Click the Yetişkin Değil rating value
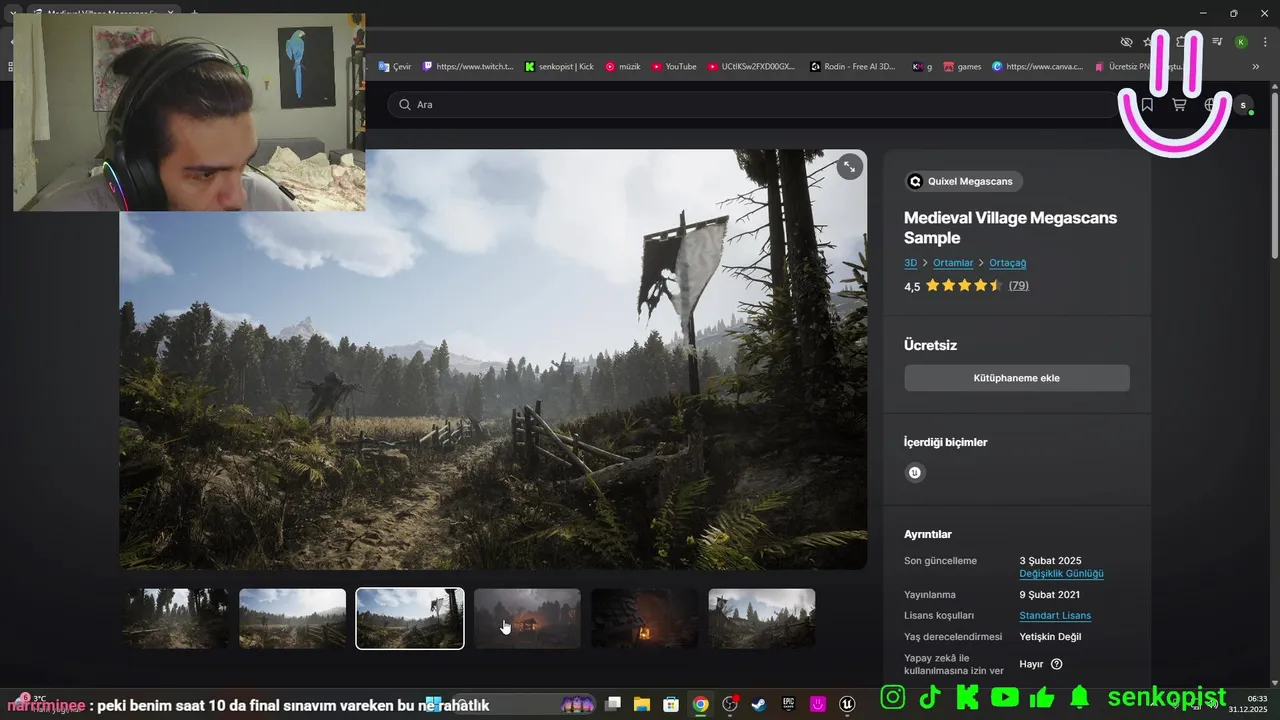Viewport: 1280px width, 720px height. point(1050,637)
